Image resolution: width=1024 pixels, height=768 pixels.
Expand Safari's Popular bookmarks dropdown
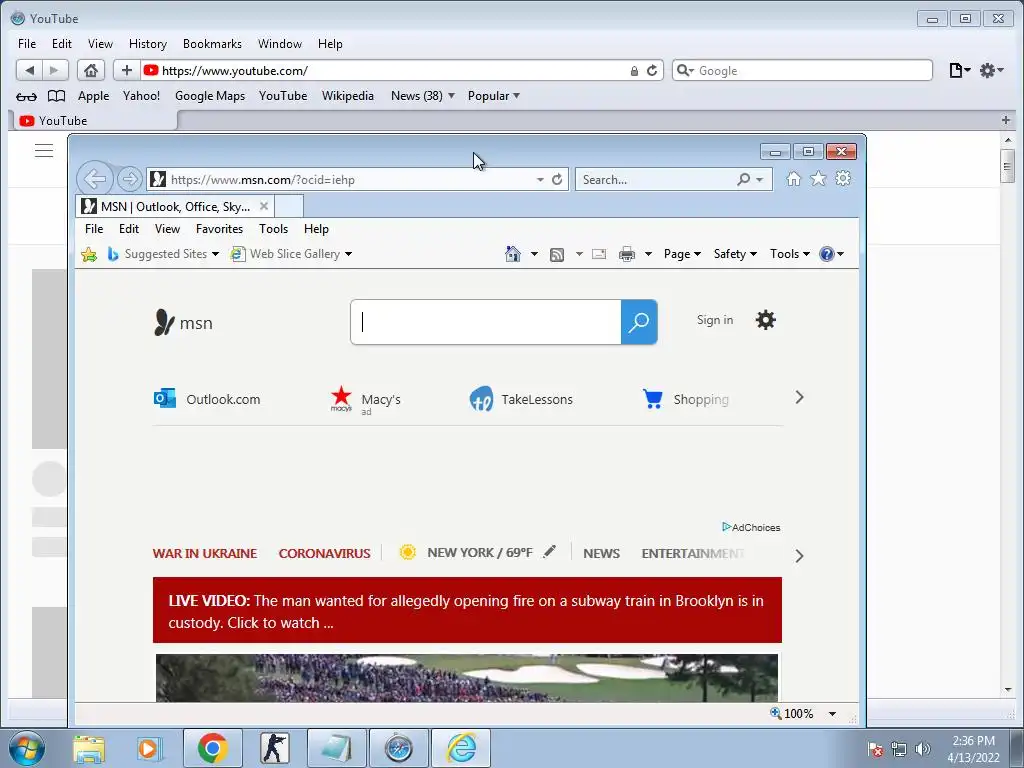click(x=494, y=96)
